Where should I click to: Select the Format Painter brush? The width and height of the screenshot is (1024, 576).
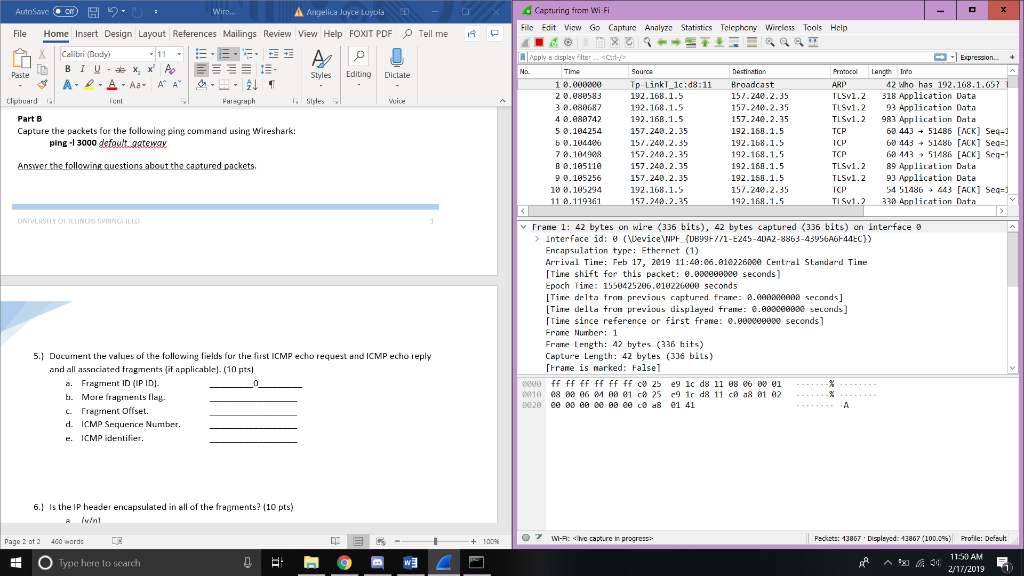tap(42, 84)
